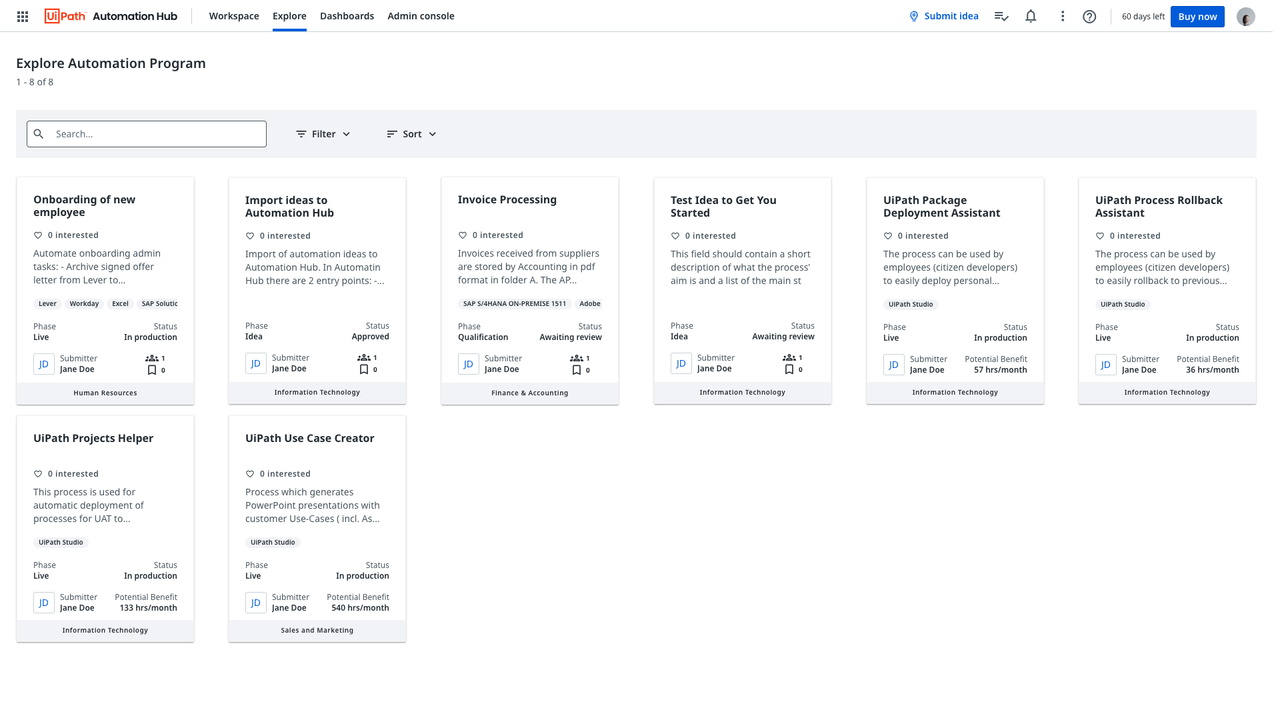
Task: Open the Admin console tab
Action: coord(420,16)
